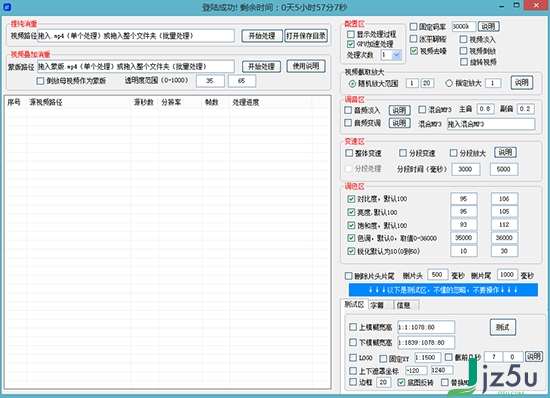Click 说明 button beside 音频淡入

pos(399,110)
